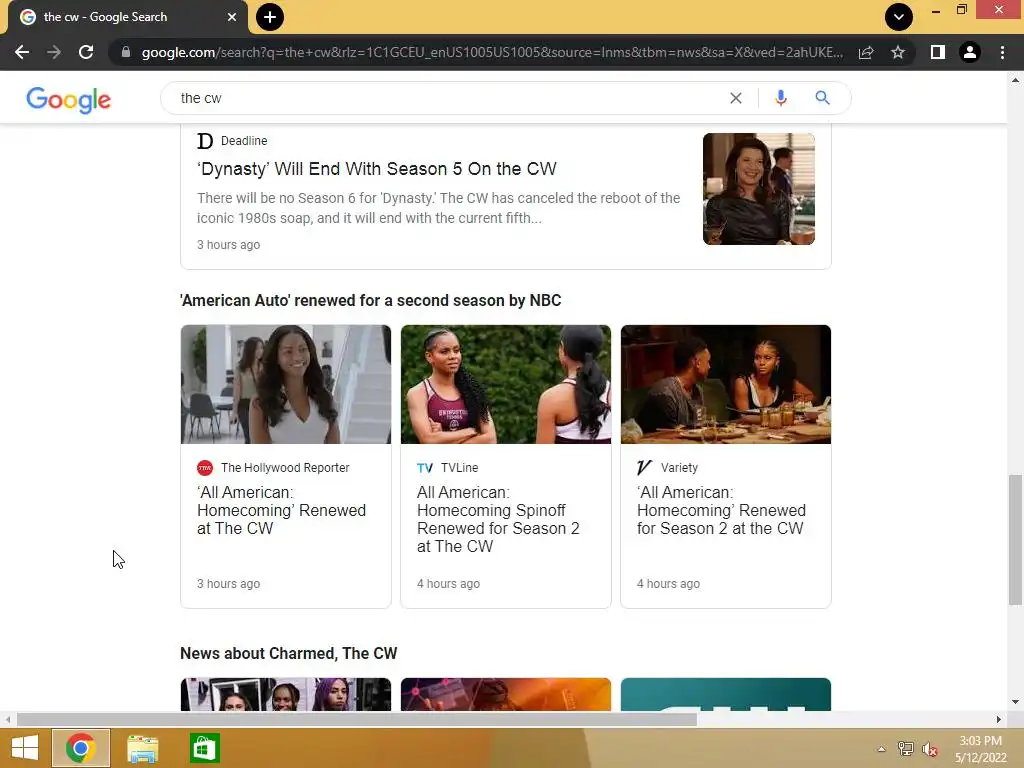Open tab search dropdown arrow
The height and width of the screenshot is (768, 1024).
(899, 17)
